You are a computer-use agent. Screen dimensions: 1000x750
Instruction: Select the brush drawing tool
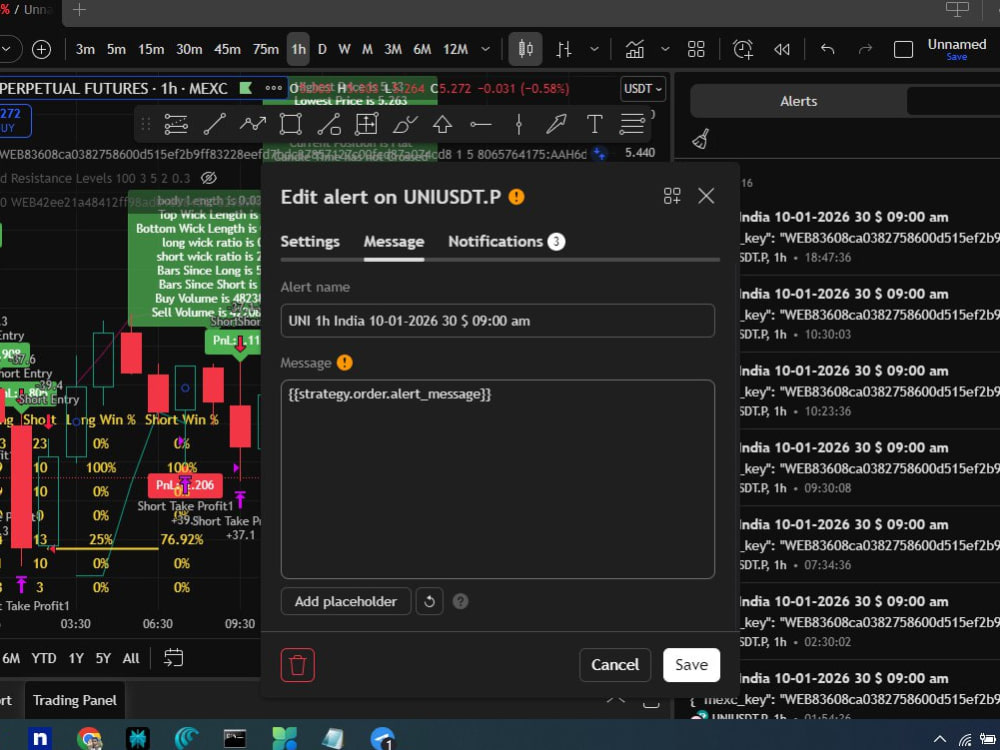tap(404, 124)
